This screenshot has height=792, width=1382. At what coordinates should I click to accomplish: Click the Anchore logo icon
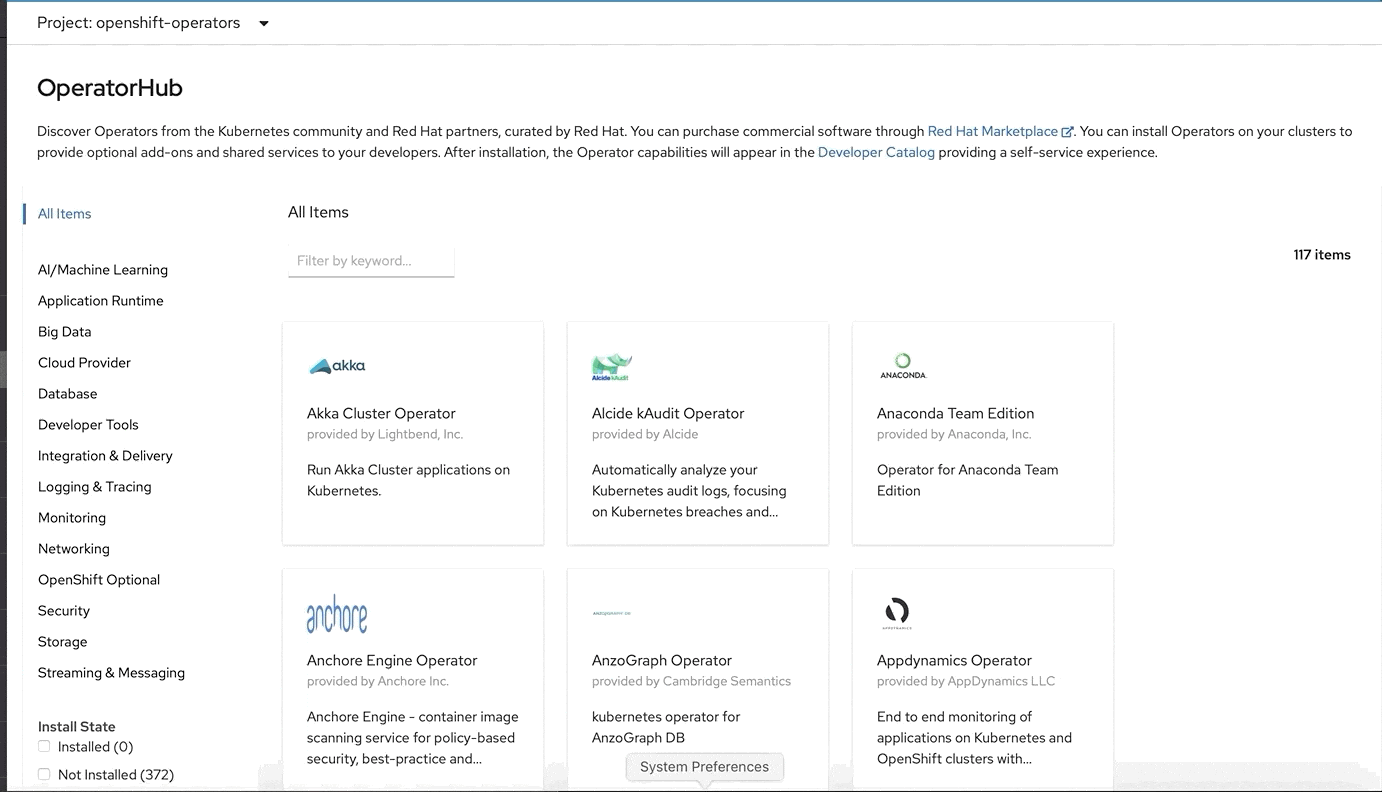coord(337,614)
